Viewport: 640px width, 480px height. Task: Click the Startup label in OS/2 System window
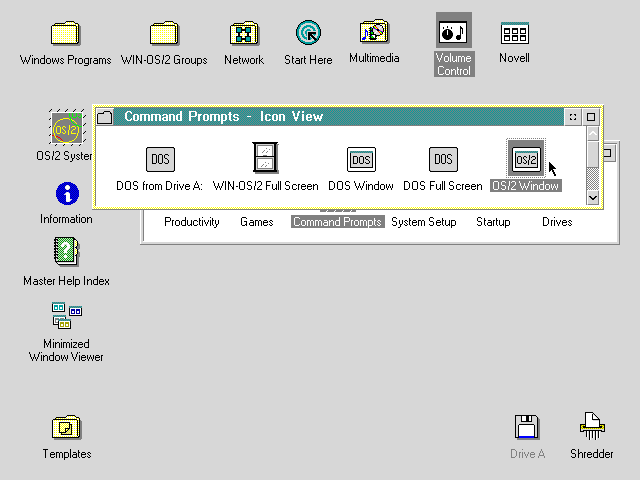493,222
